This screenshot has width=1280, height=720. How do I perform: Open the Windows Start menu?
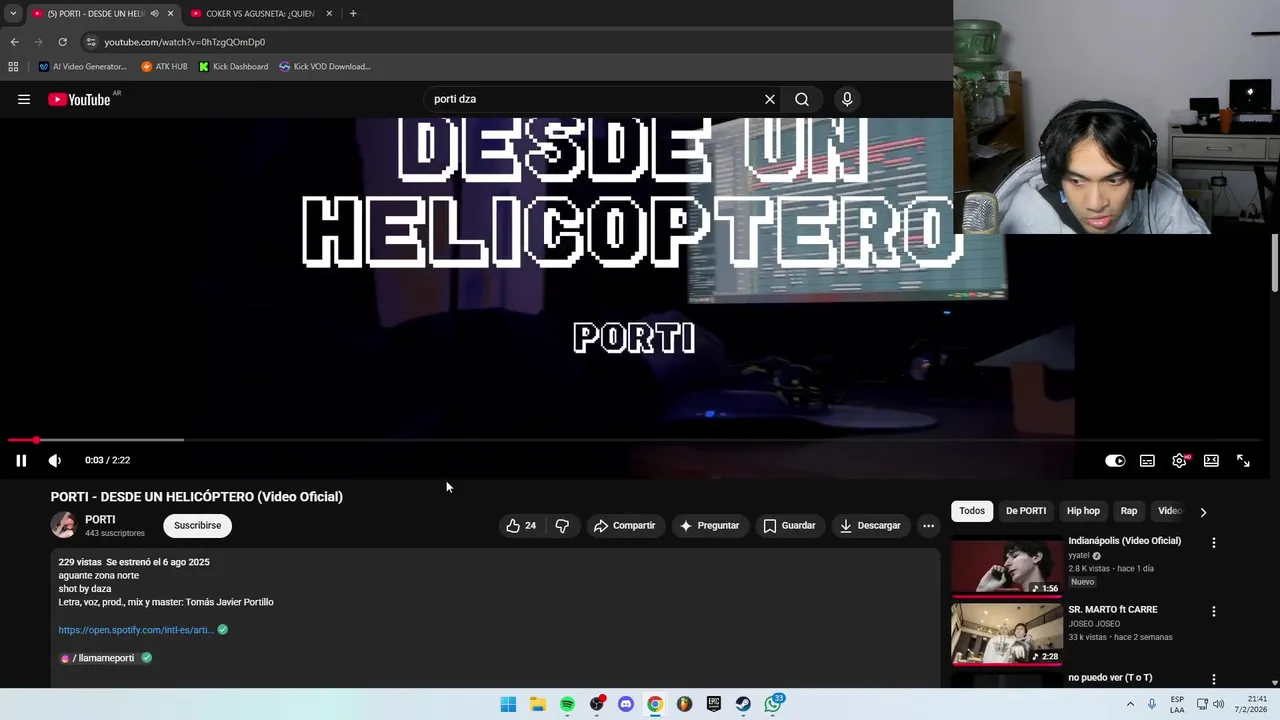coord(508,704)
